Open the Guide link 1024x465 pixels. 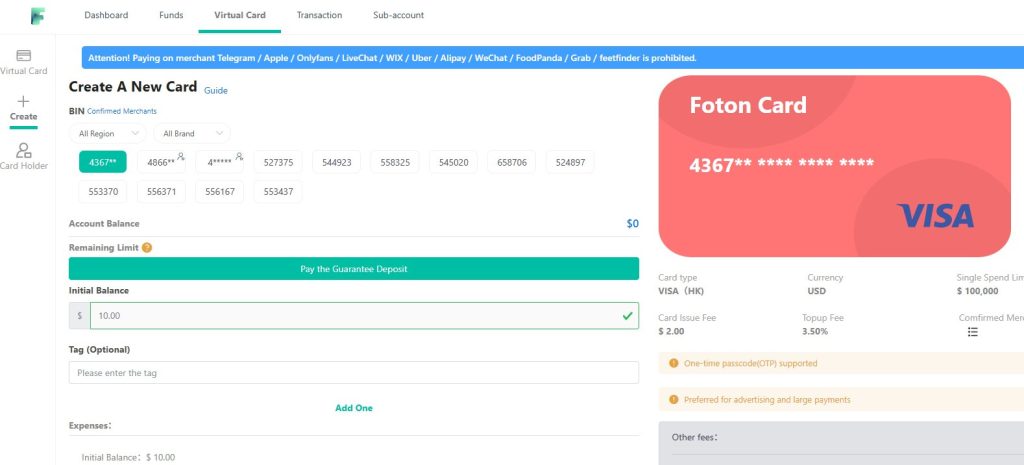[x=216, y=91]
